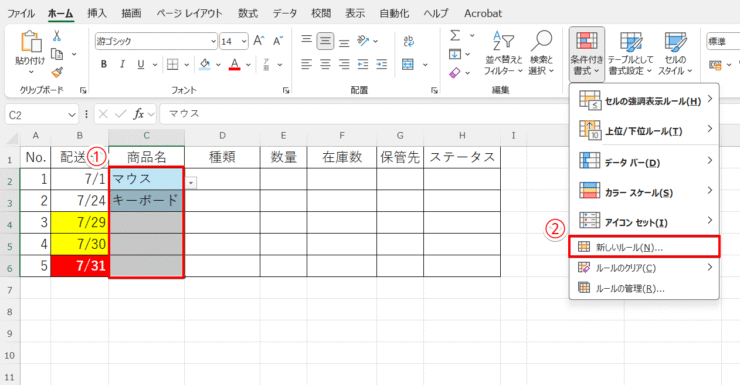The image size is (740, 385).
Task: Open the font size dropdown showing 14
Action: 244,42
